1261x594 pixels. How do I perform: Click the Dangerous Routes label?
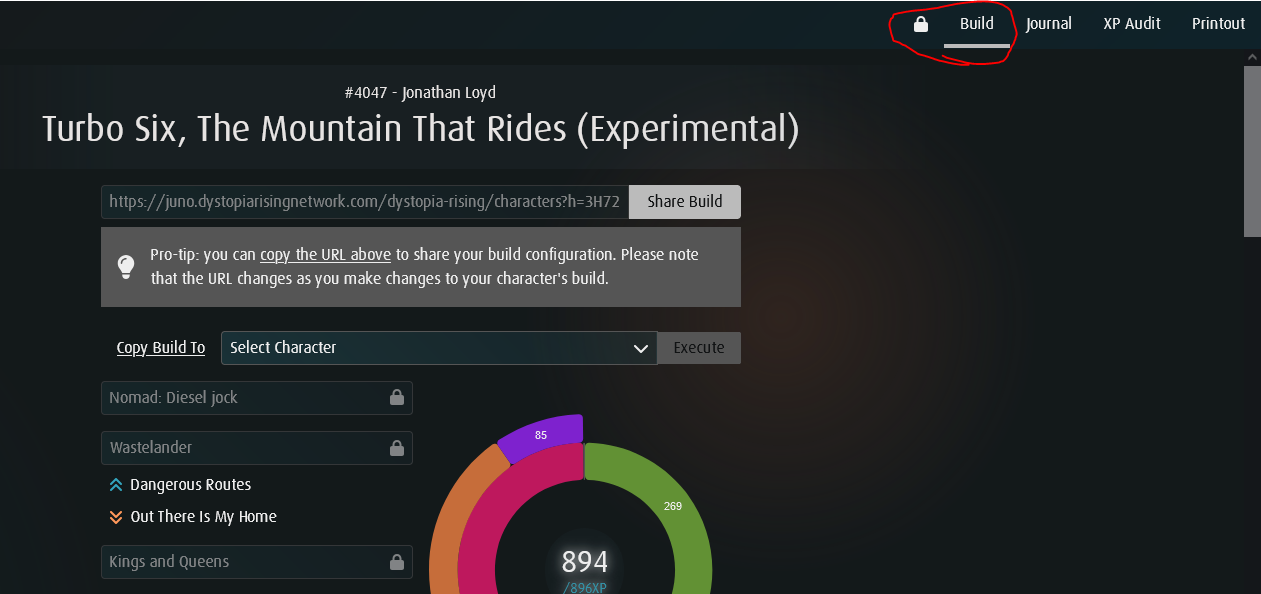click(x=191, y=485)
